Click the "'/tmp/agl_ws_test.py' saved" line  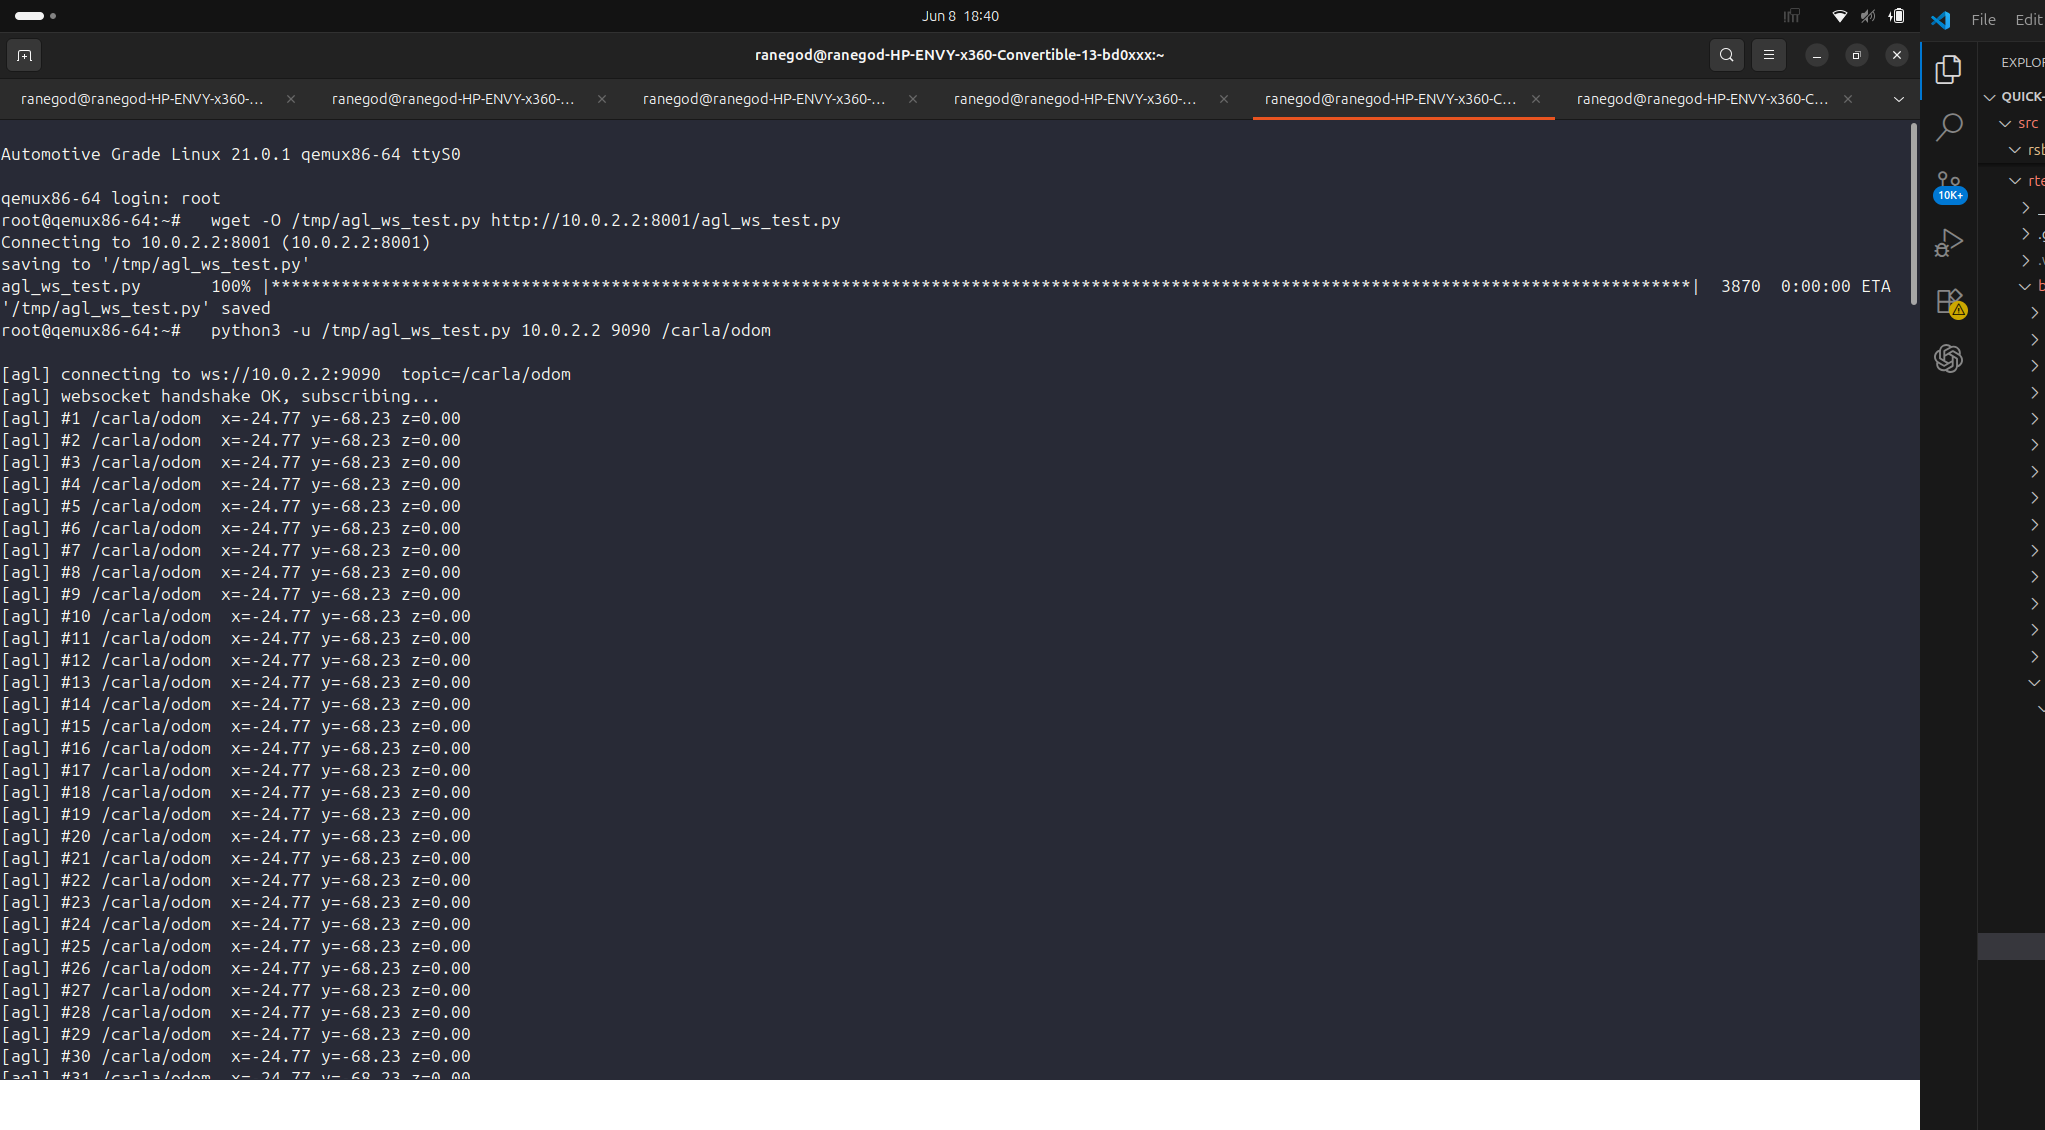point(136,308)
